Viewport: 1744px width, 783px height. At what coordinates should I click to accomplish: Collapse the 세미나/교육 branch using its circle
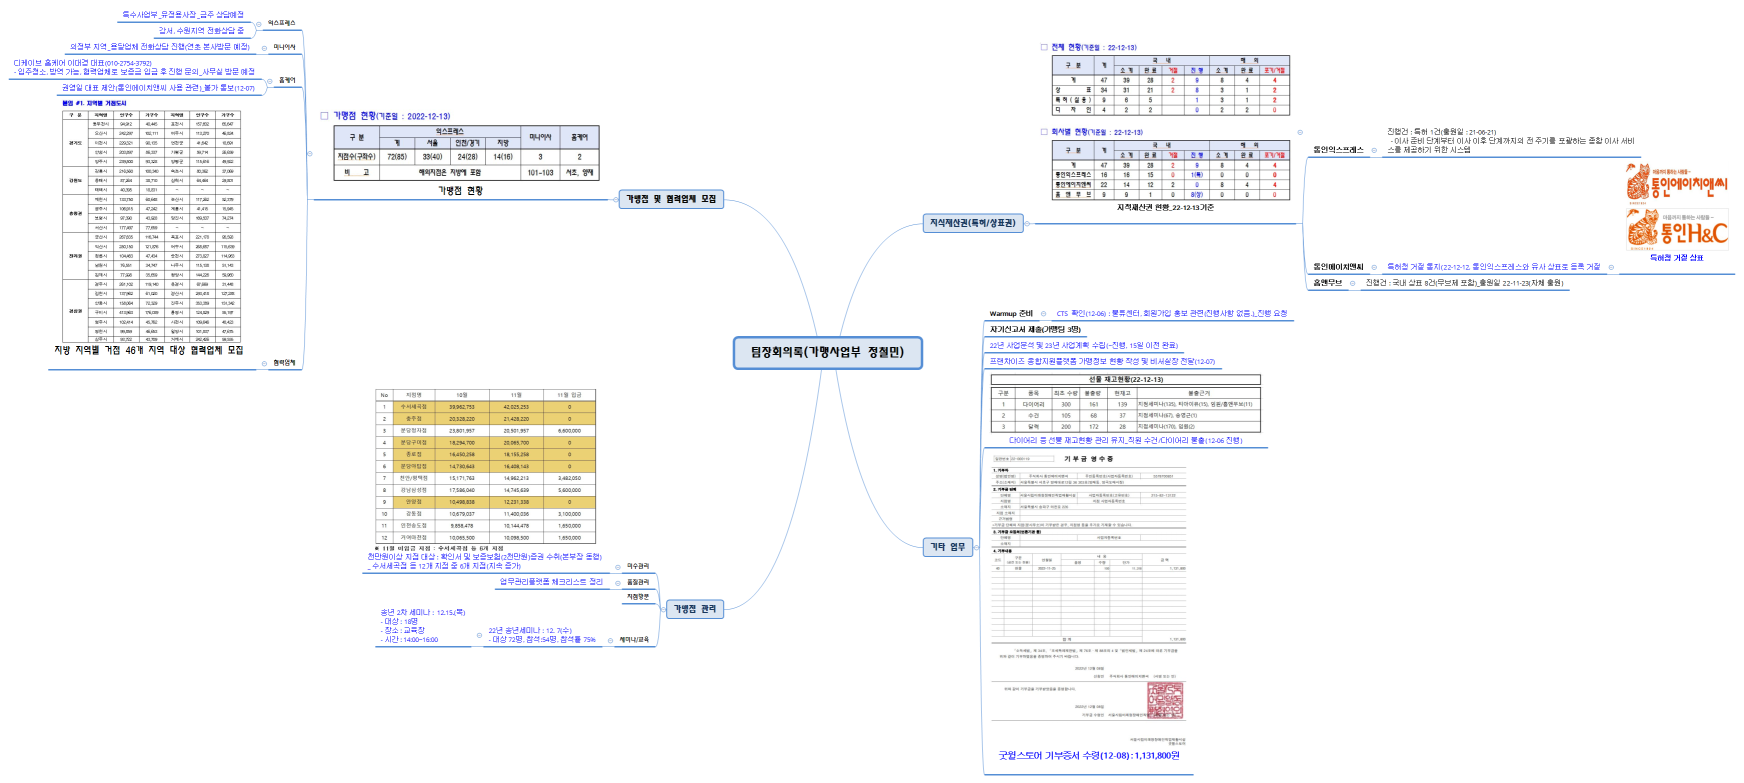(610, 639)
